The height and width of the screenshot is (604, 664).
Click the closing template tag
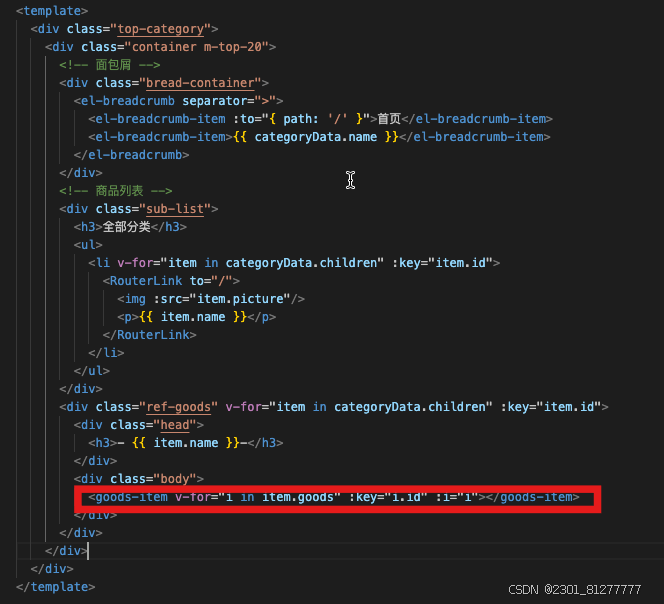pos(55,587)
